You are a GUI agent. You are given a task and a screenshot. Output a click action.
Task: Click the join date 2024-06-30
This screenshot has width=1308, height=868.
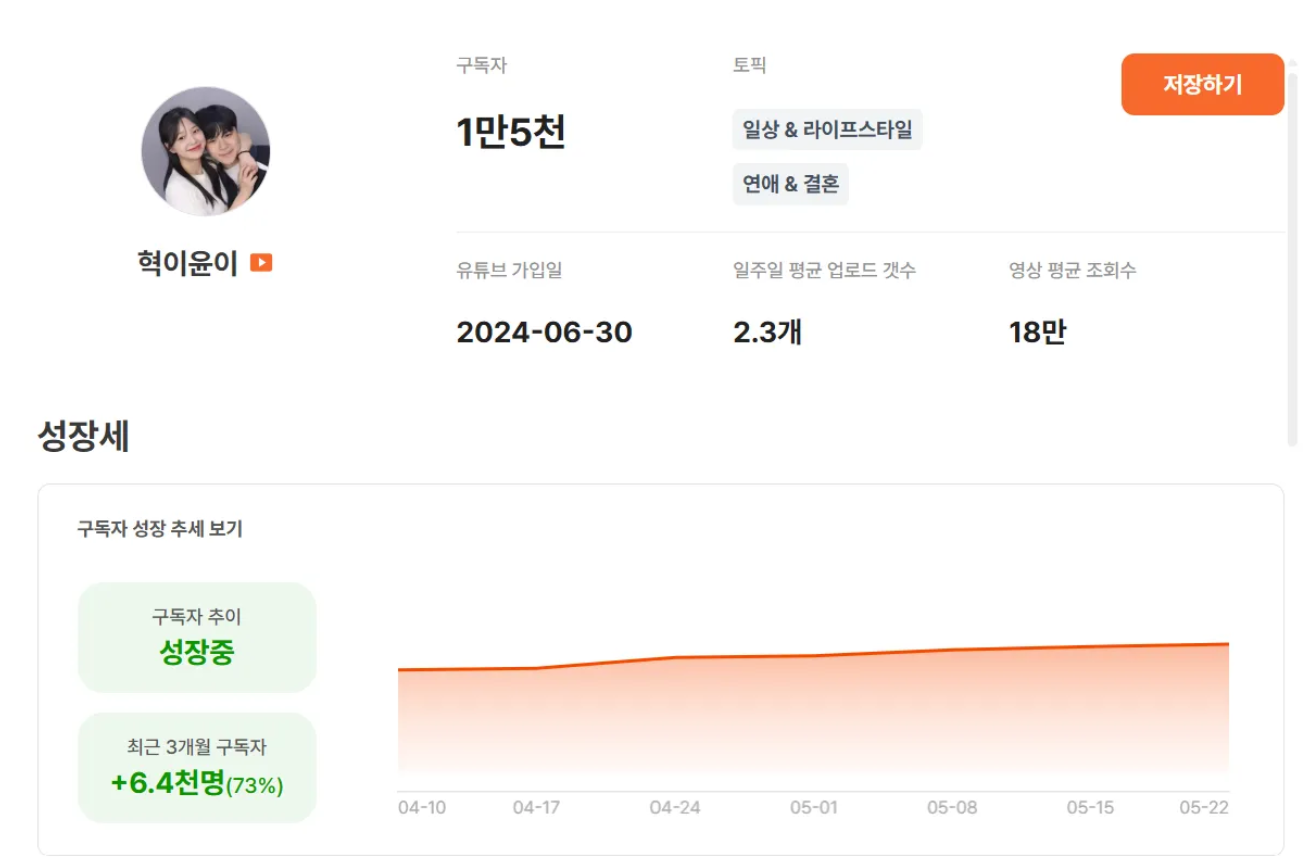[544, 332]
